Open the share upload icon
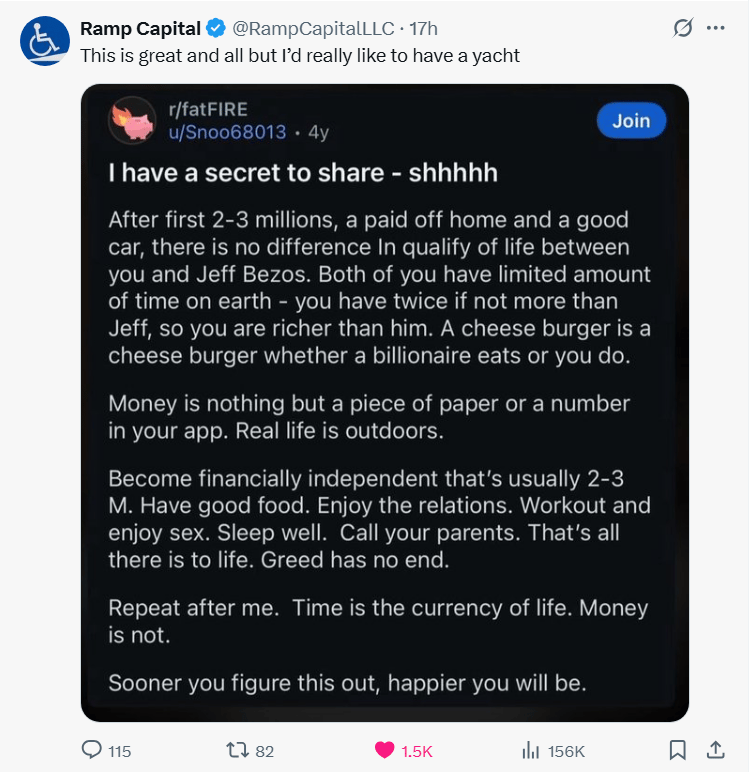This screenshot has height=772, width=751. (716, 750)
